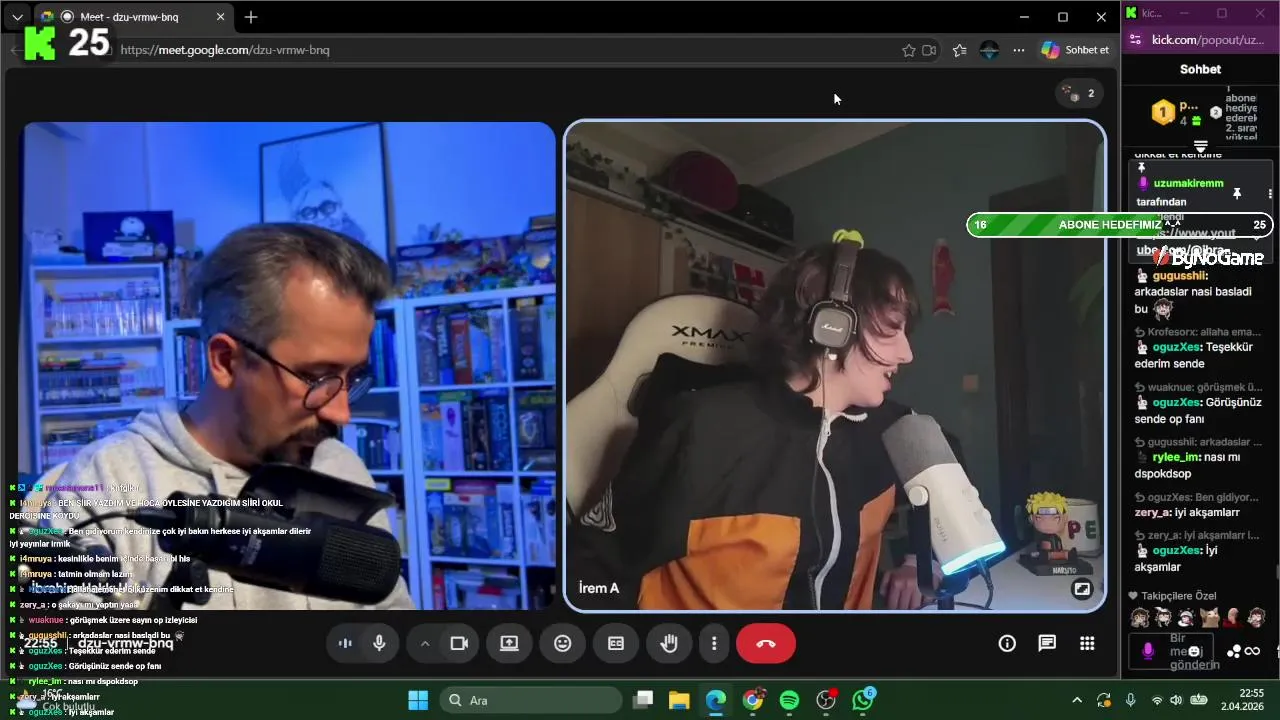Add page to favorites star icon

pos(909,50)
